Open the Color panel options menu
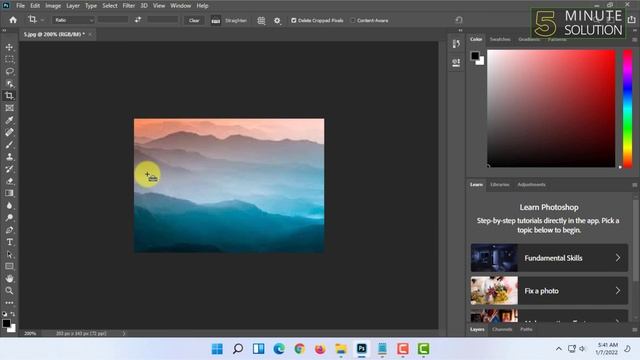This screenshot has height=360, width=640. tap(635, 40)
